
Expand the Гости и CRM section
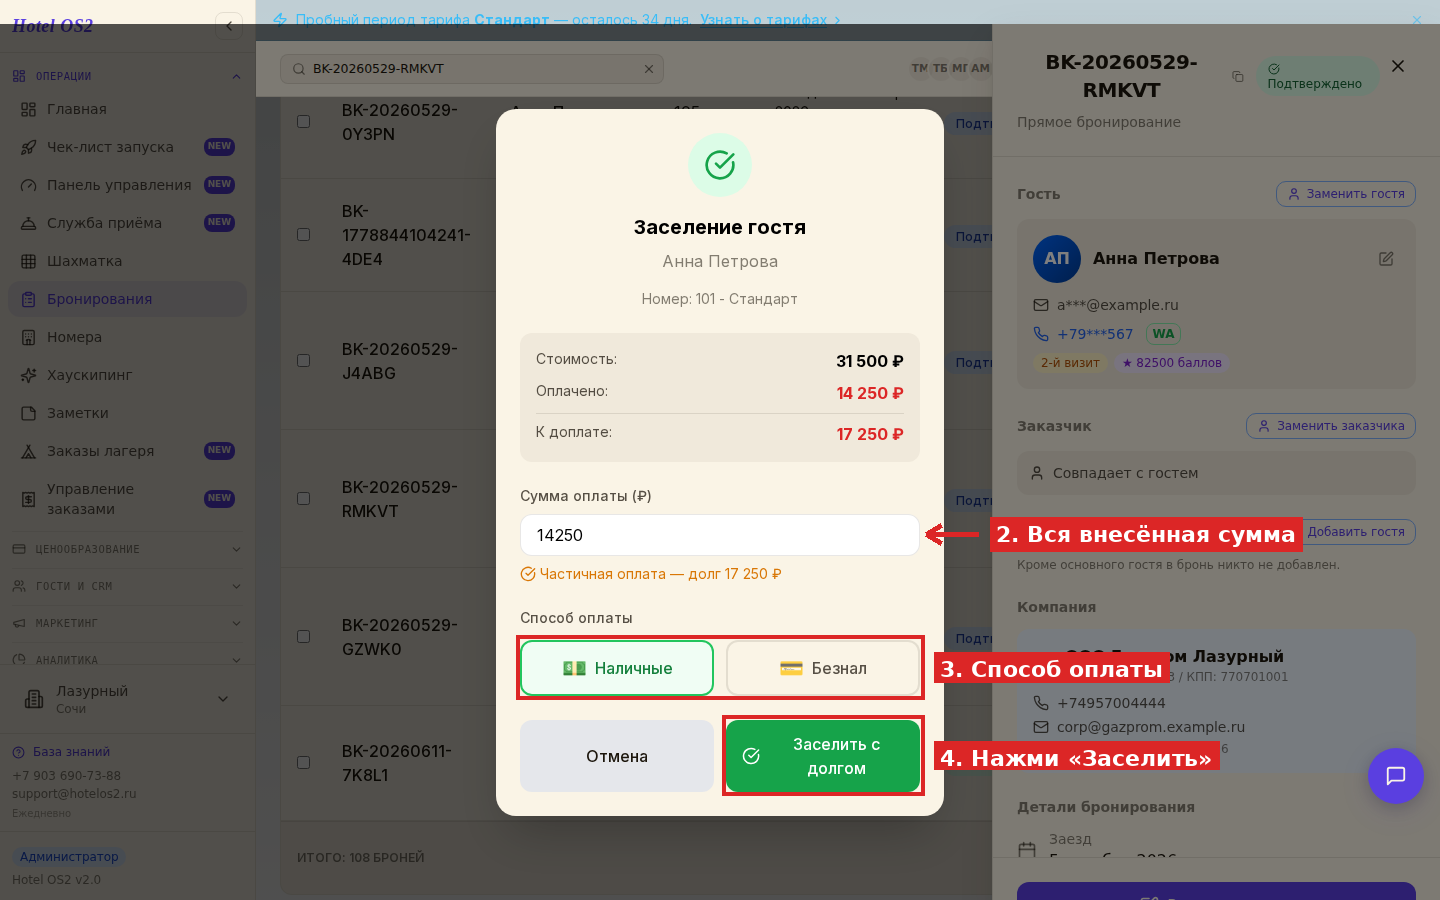tap(127, 586)
